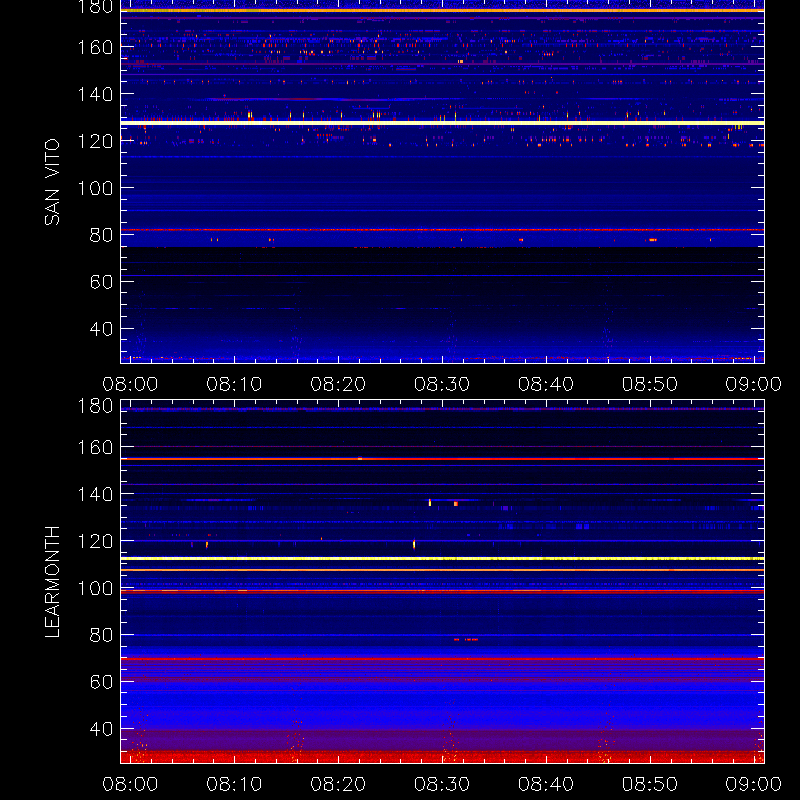Select the Learmonth spectrogram plot
Screen dimensions: 800x800
[442, 582]
